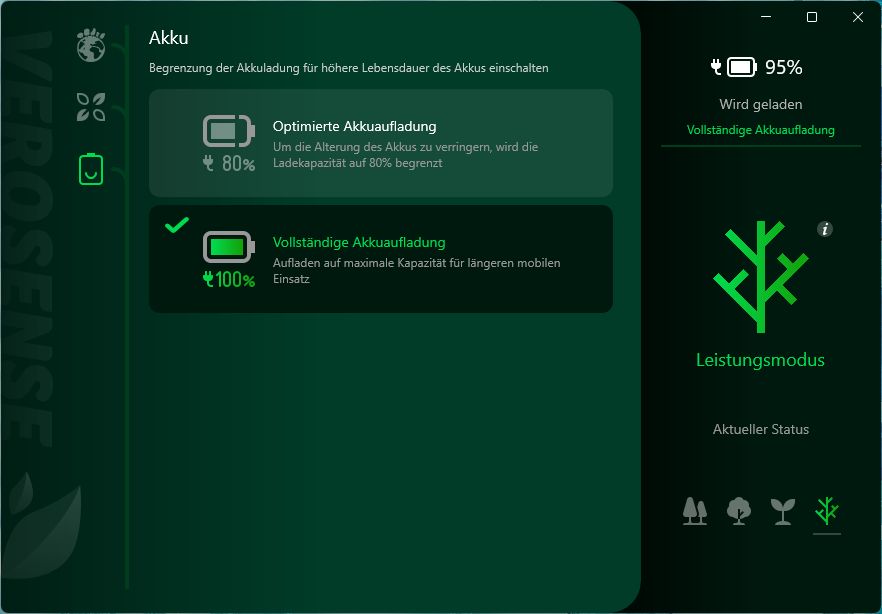This screenshot has width=882, height=614.
Task: Open the globe footprint sidebar page
Action: coord(91,44)
